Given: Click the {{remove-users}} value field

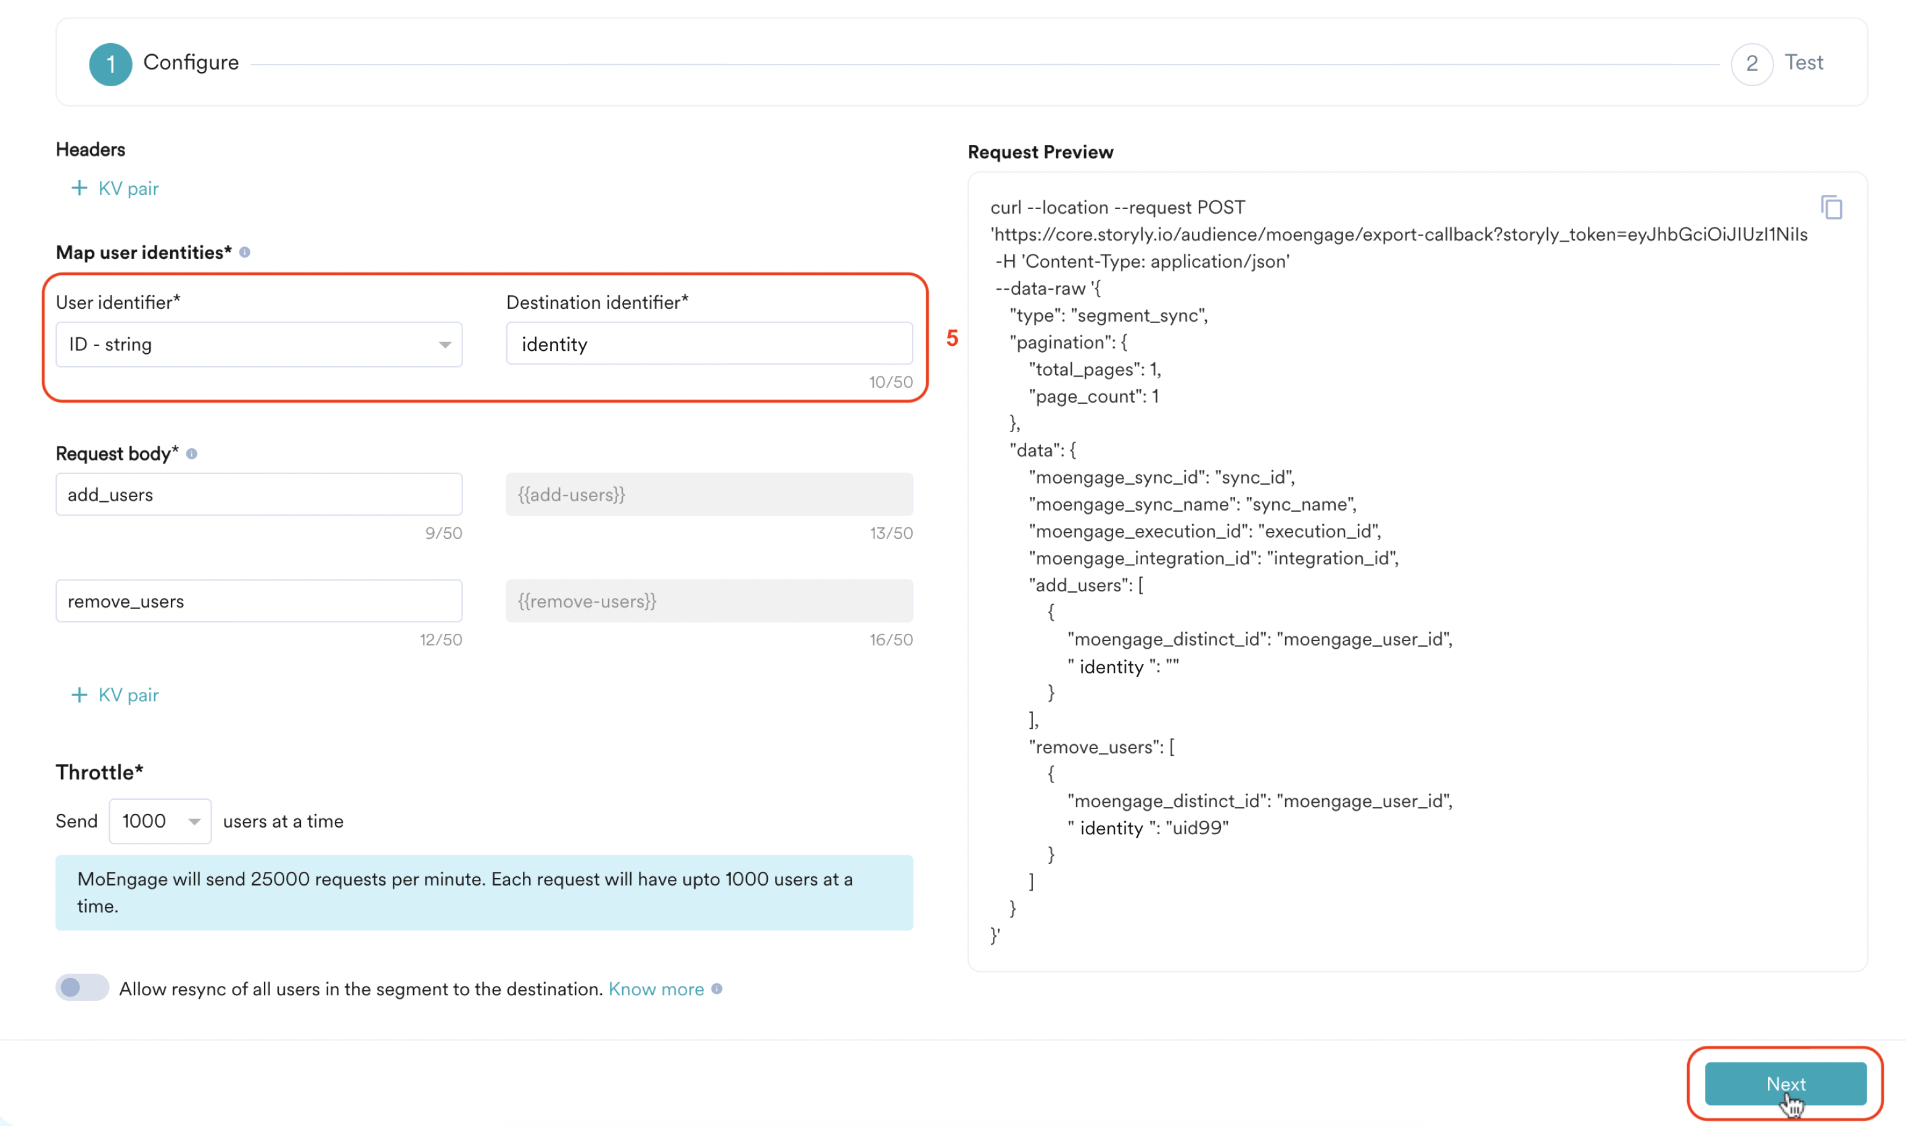Looking at the screenshot, I should click(709, 601).
